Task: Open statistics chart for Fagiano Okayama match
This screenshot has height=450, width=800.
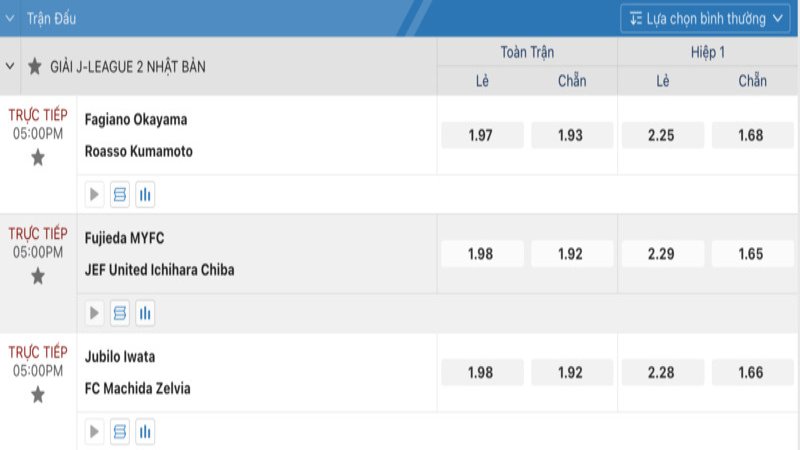Action: pyautogui.click(x=145, y=195)
